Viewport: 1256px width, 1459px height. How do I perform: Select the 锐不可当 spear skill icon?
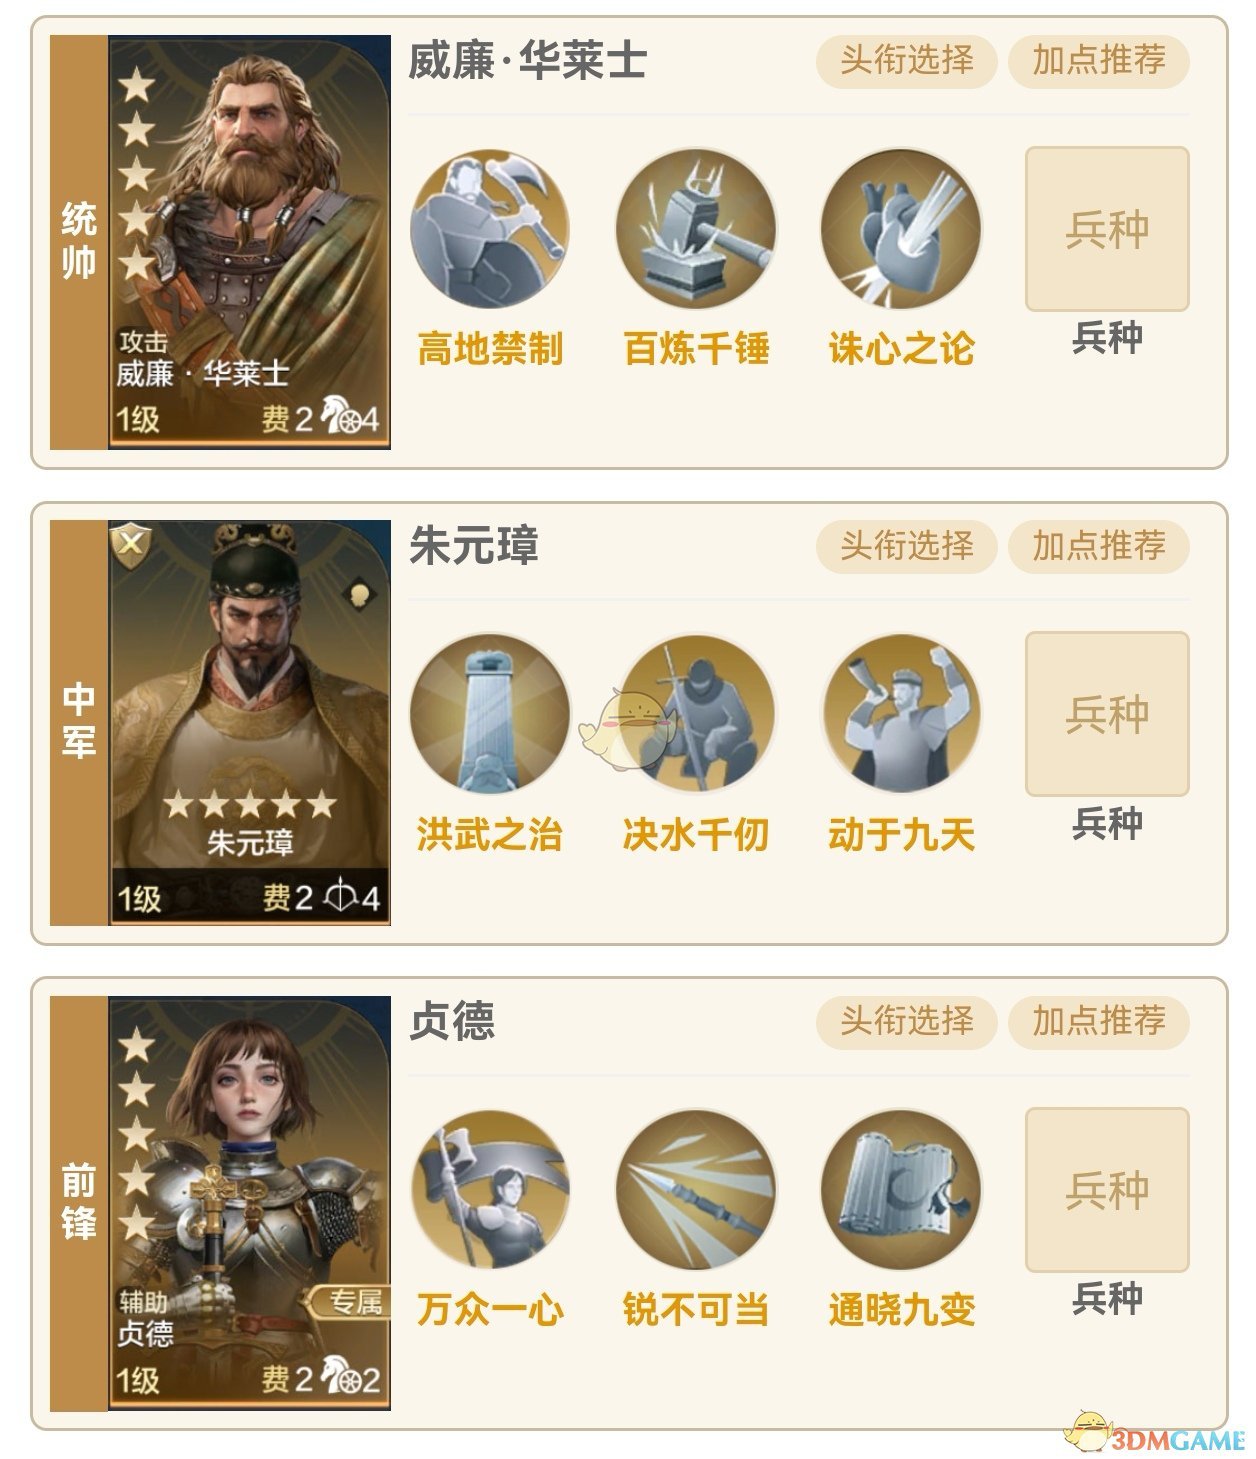(x=696, y=1189)
